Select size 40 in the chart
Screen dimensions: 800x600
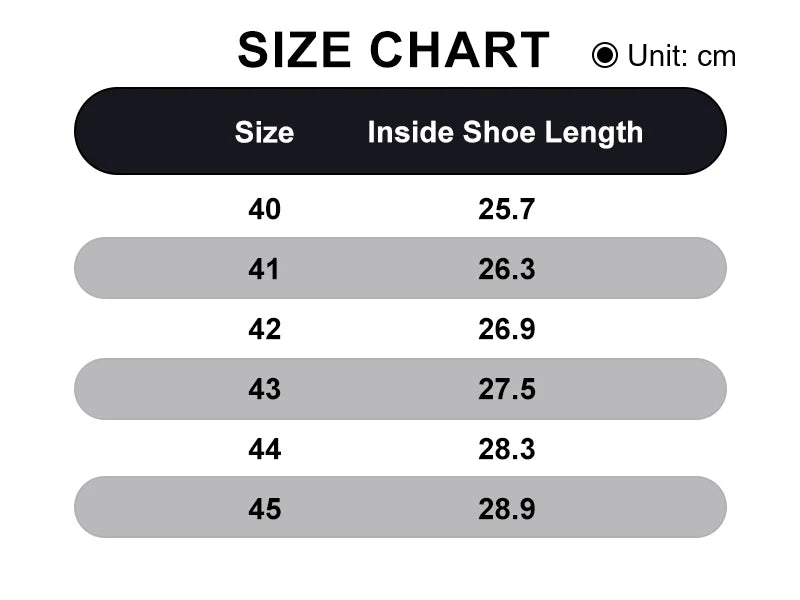pos(264,209)
